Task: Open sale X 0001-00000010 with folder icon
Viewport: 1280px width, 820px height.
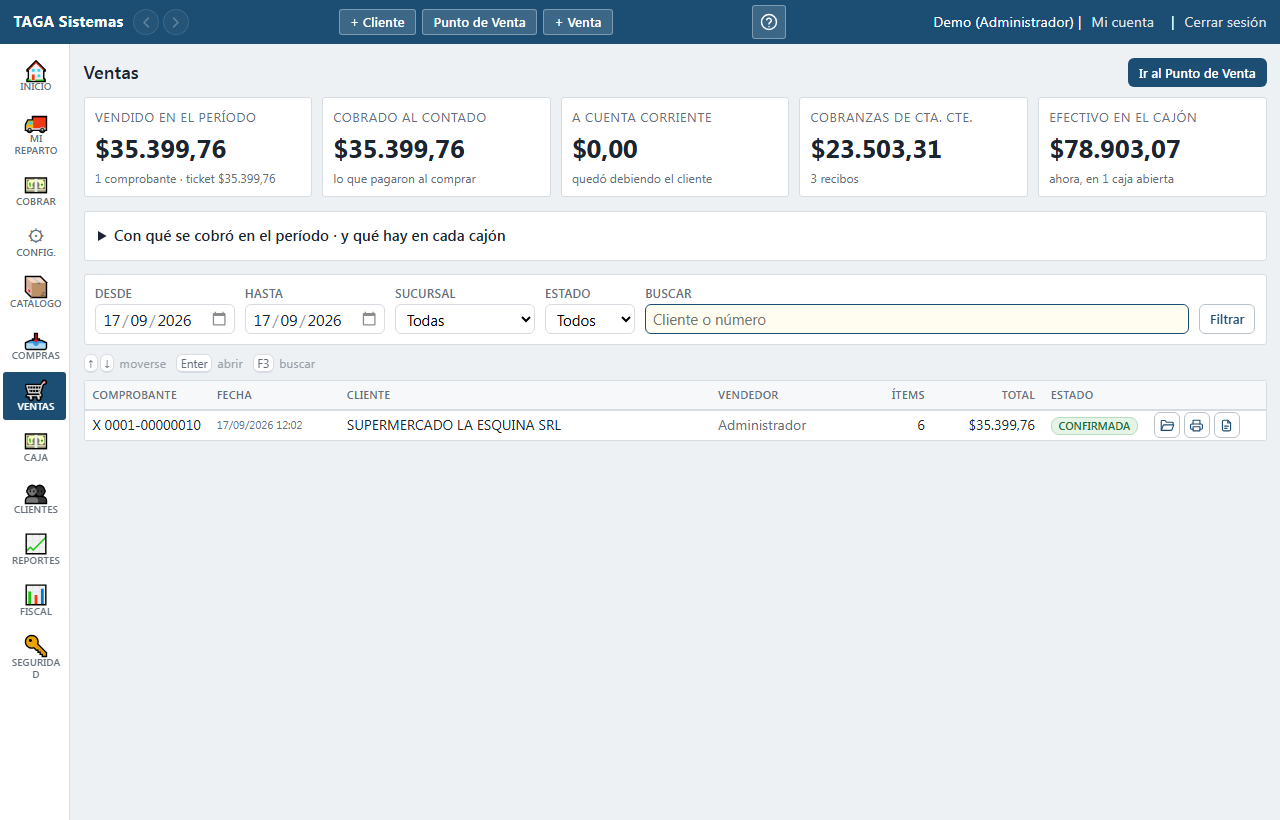Action: [x=1167, y=425]
